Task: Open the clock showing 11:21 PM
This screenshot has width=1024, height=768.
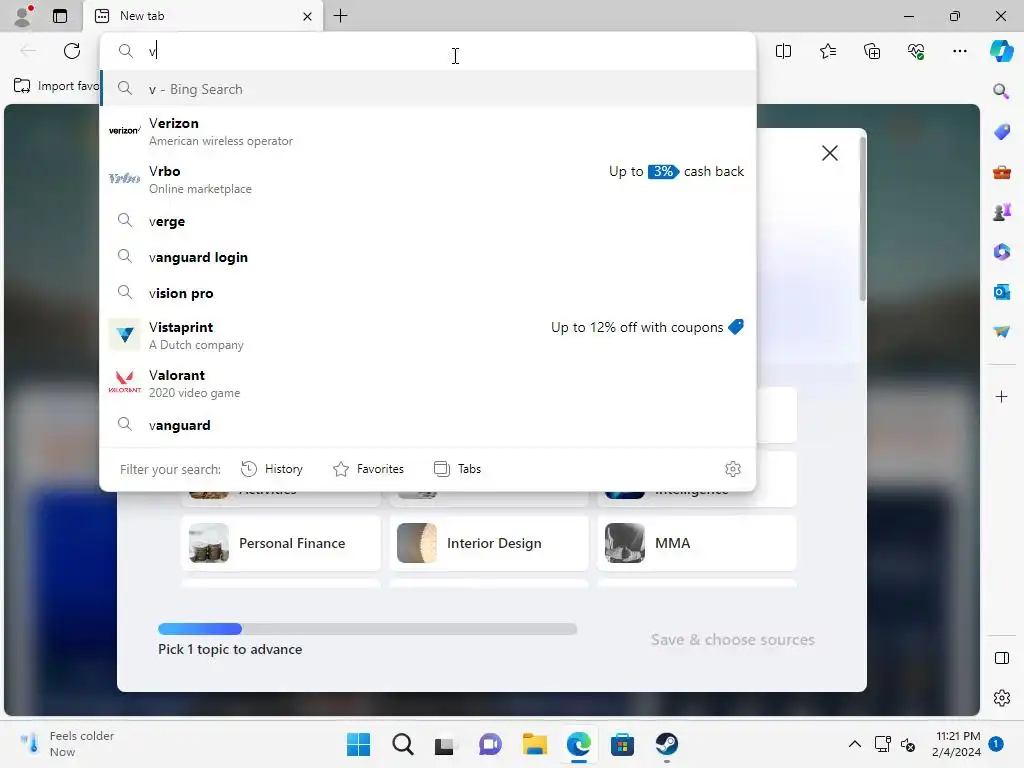Action: (x=956, y=744)
